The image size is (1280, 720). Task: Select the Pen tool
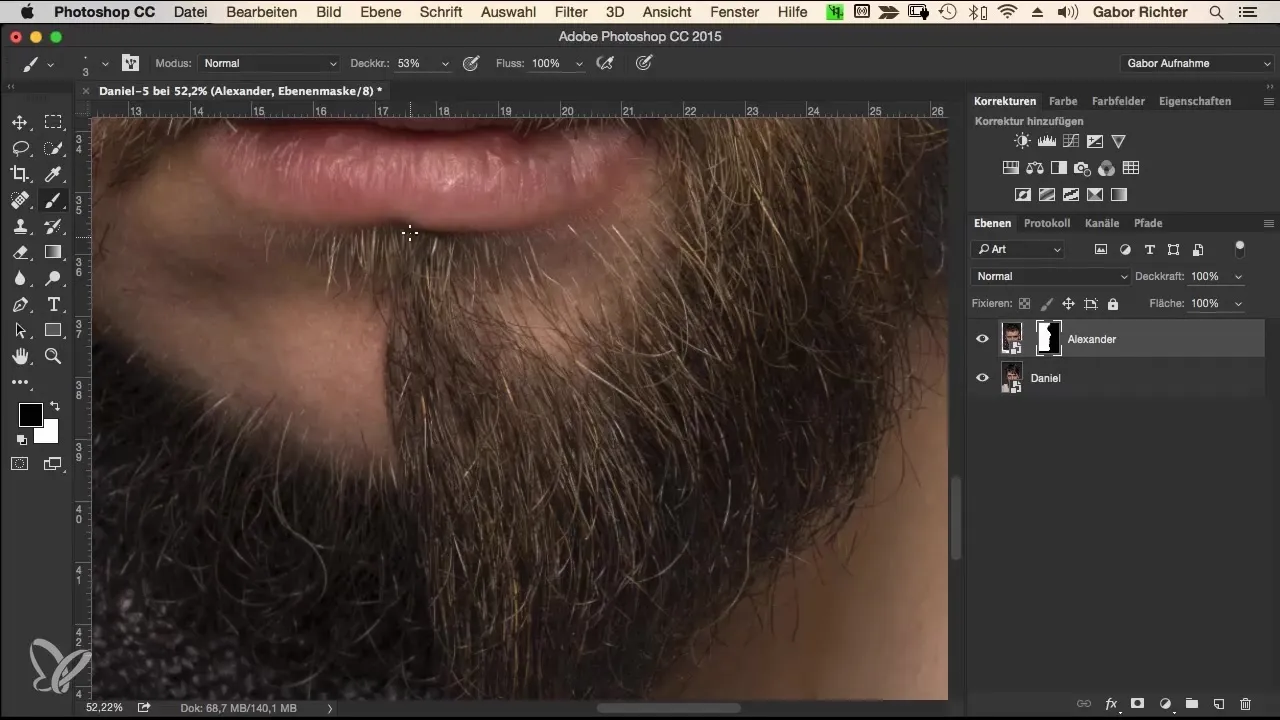click(x=19, y=304)
